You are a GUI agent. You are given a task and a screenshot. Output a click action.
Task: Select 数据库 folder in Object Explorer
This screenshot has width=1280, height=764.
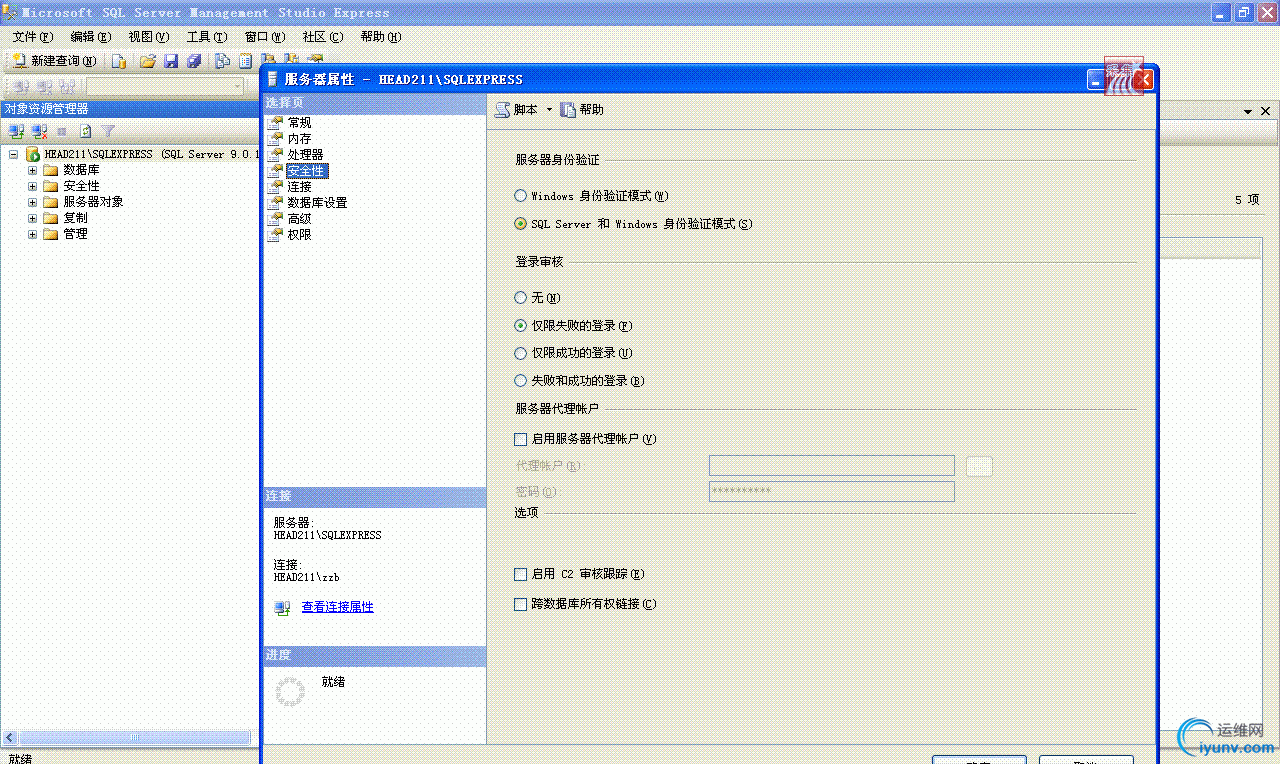81,170
